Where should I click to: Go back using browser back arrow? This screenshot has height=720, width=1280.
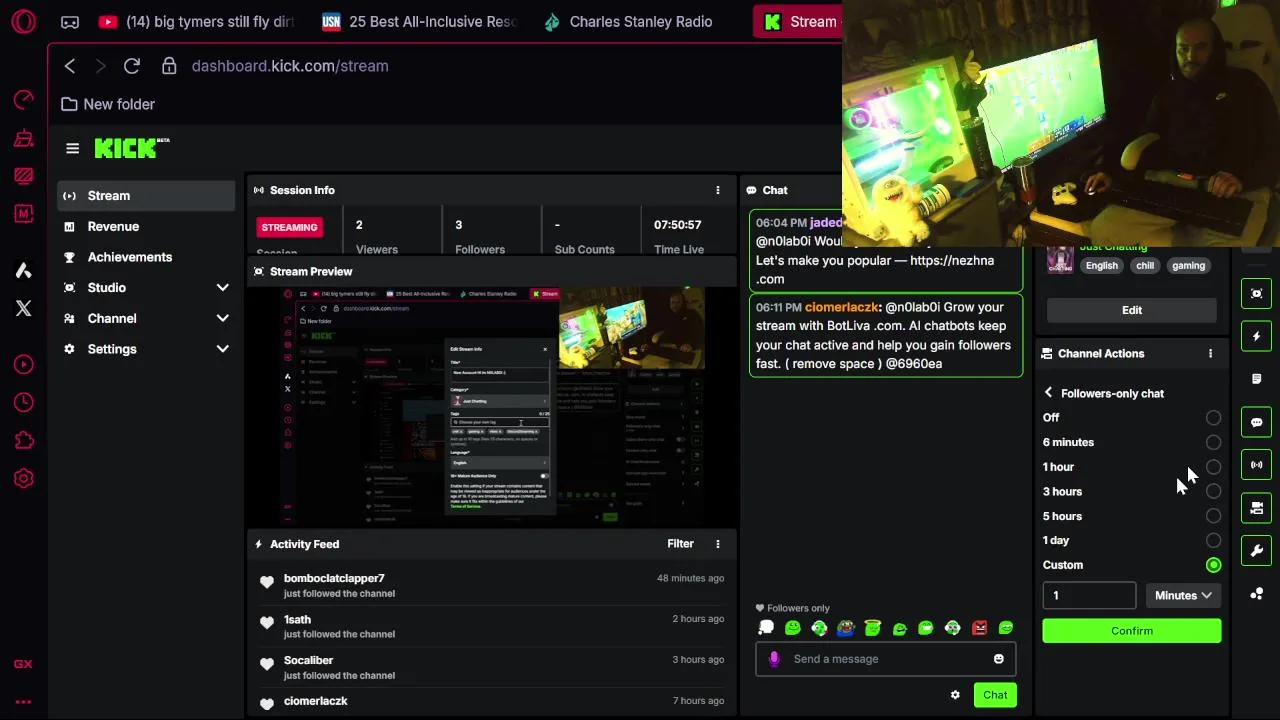click(69, 66)
